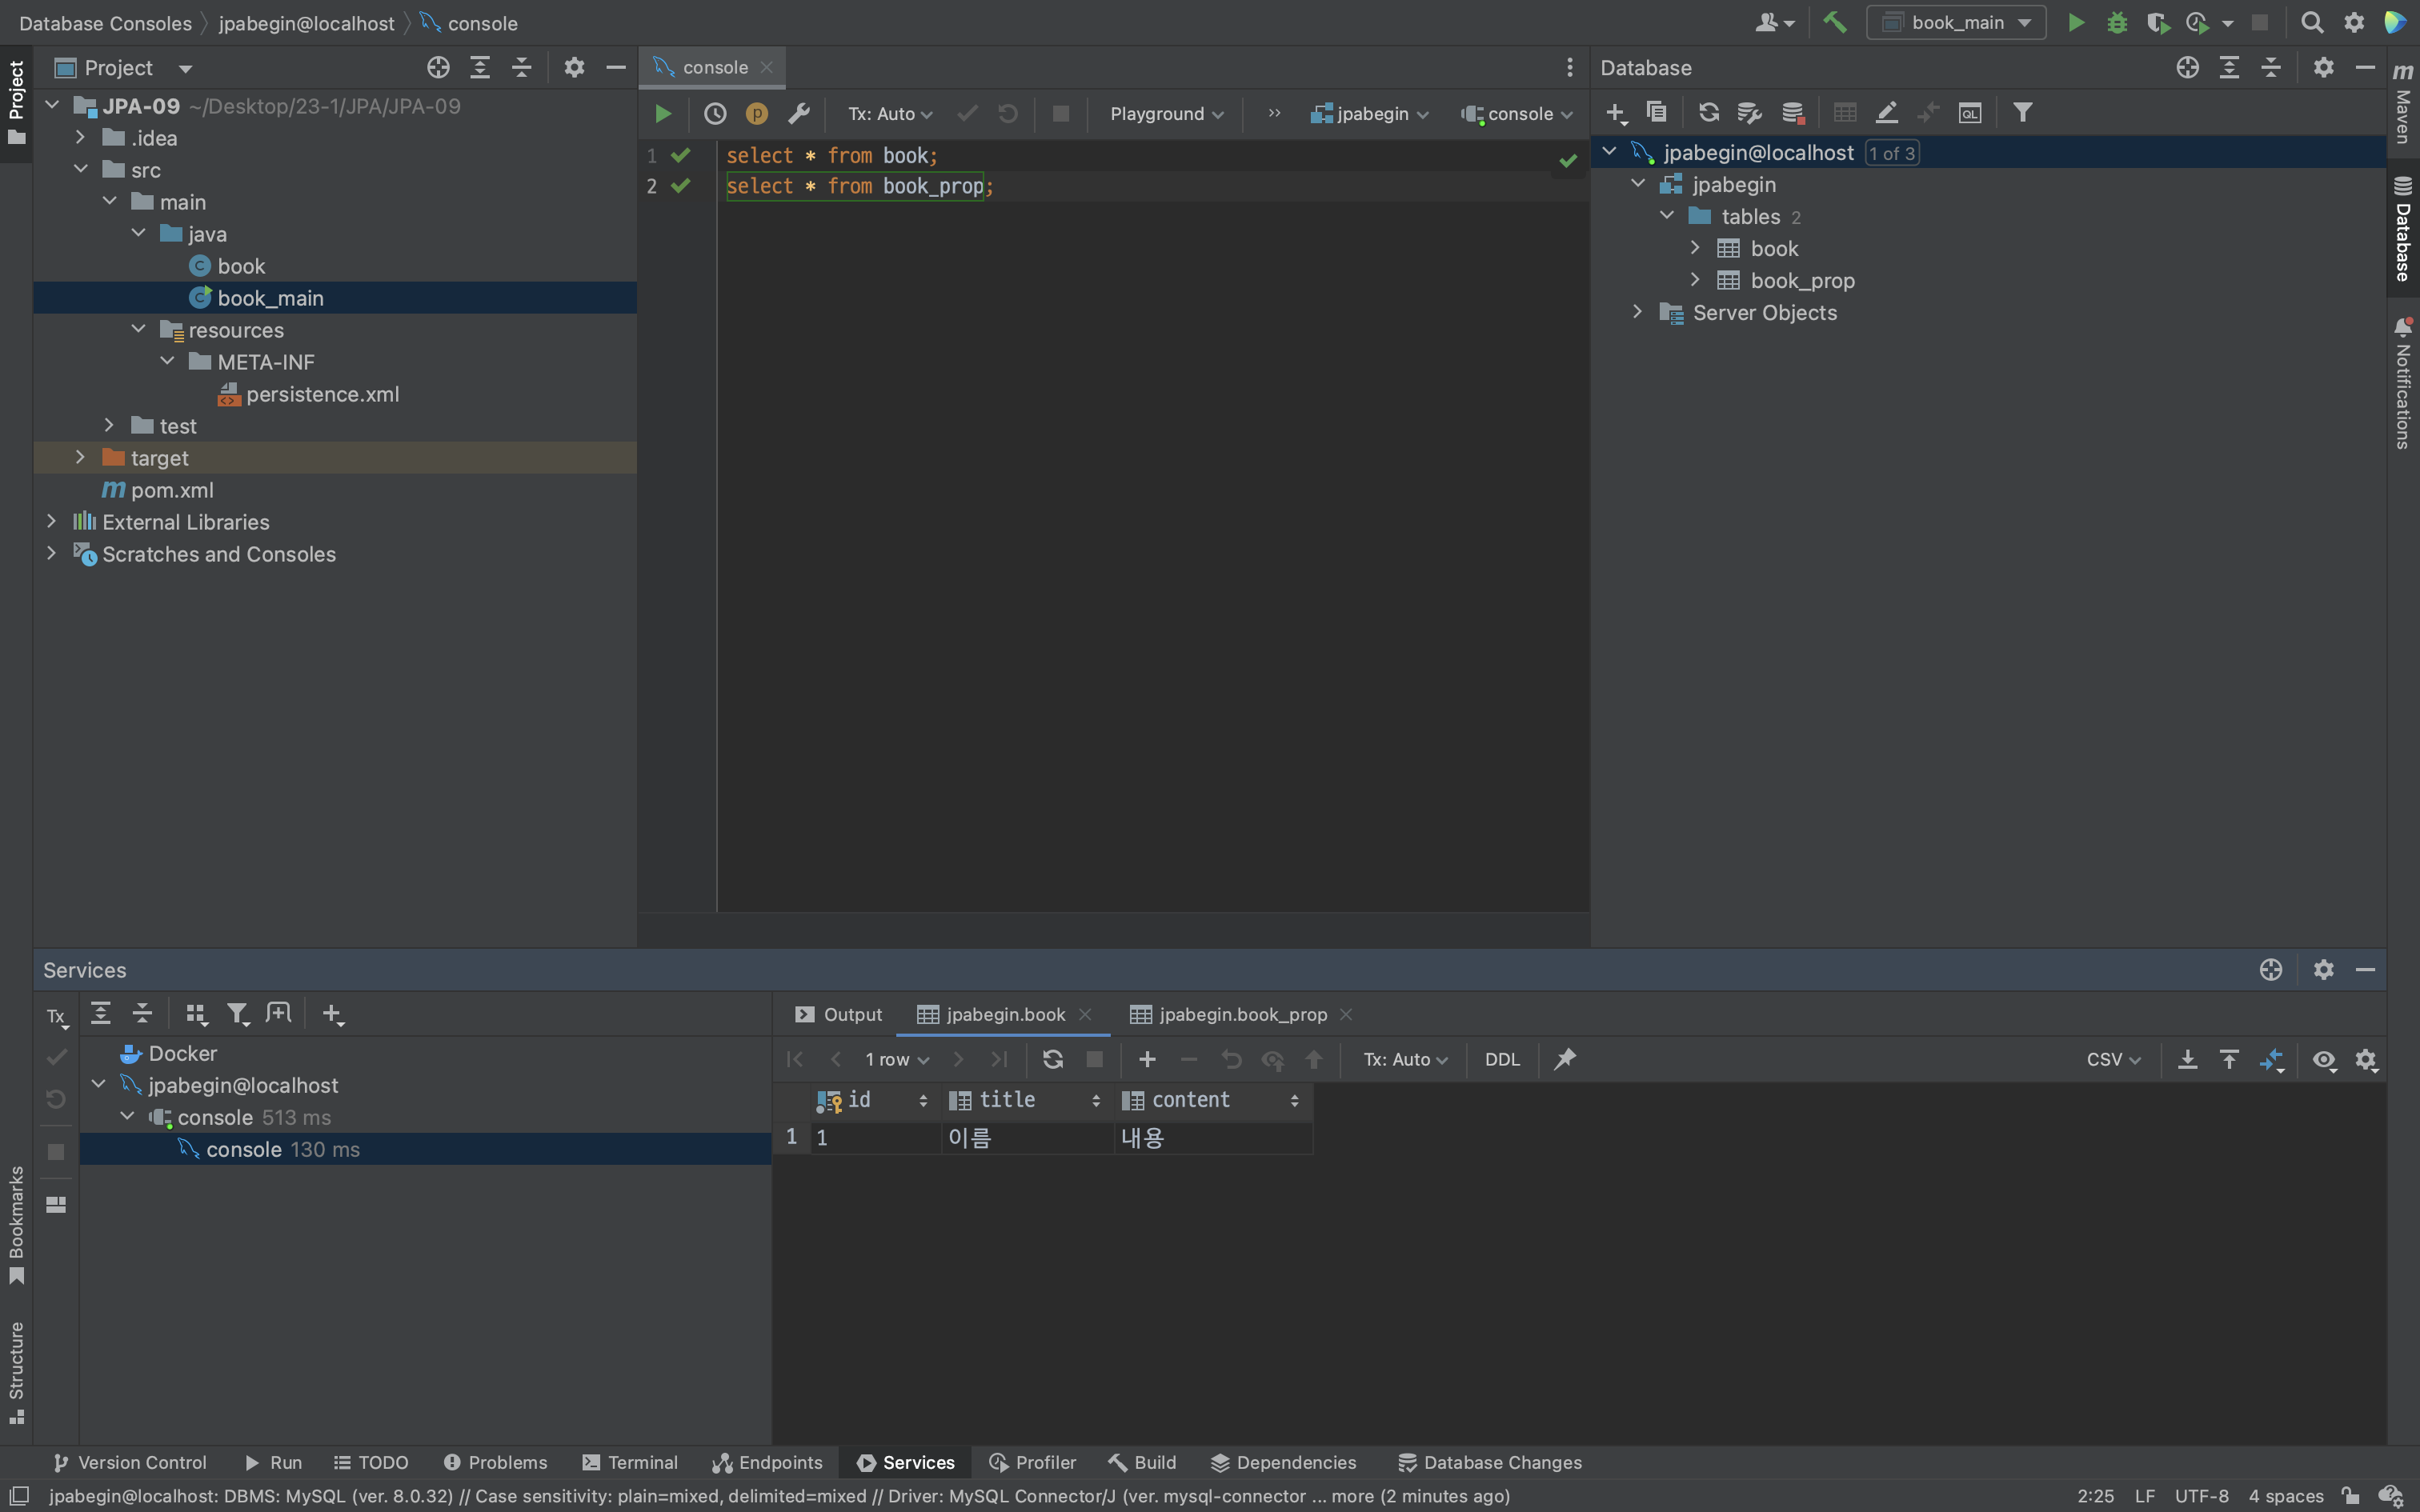Switch to jpabegin.book_prop result tab
Image resolution: width=2420 pixels, height=1512 pixels.
1242,1014
